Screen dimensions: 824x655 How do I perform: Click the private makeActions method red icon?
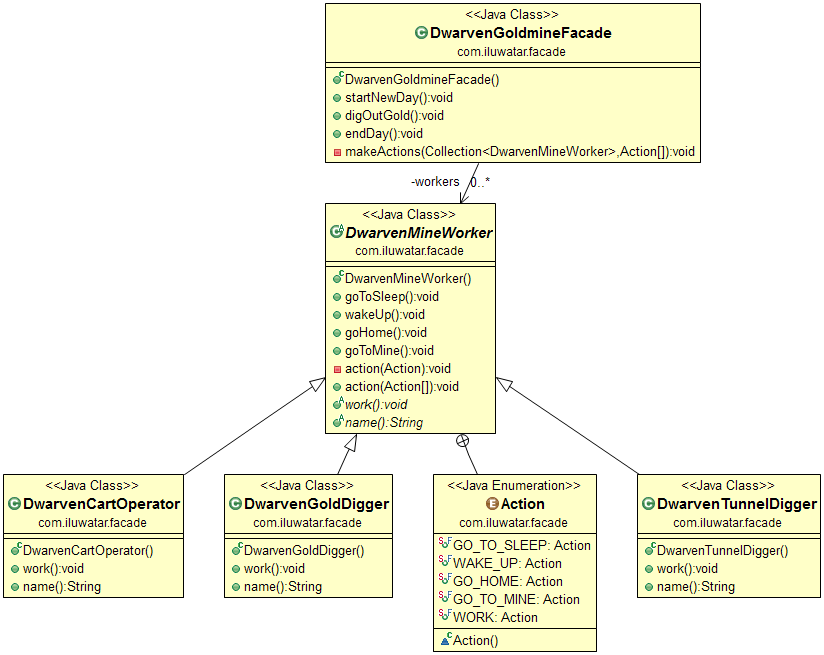pyautogui.click(x=337, y=152)
